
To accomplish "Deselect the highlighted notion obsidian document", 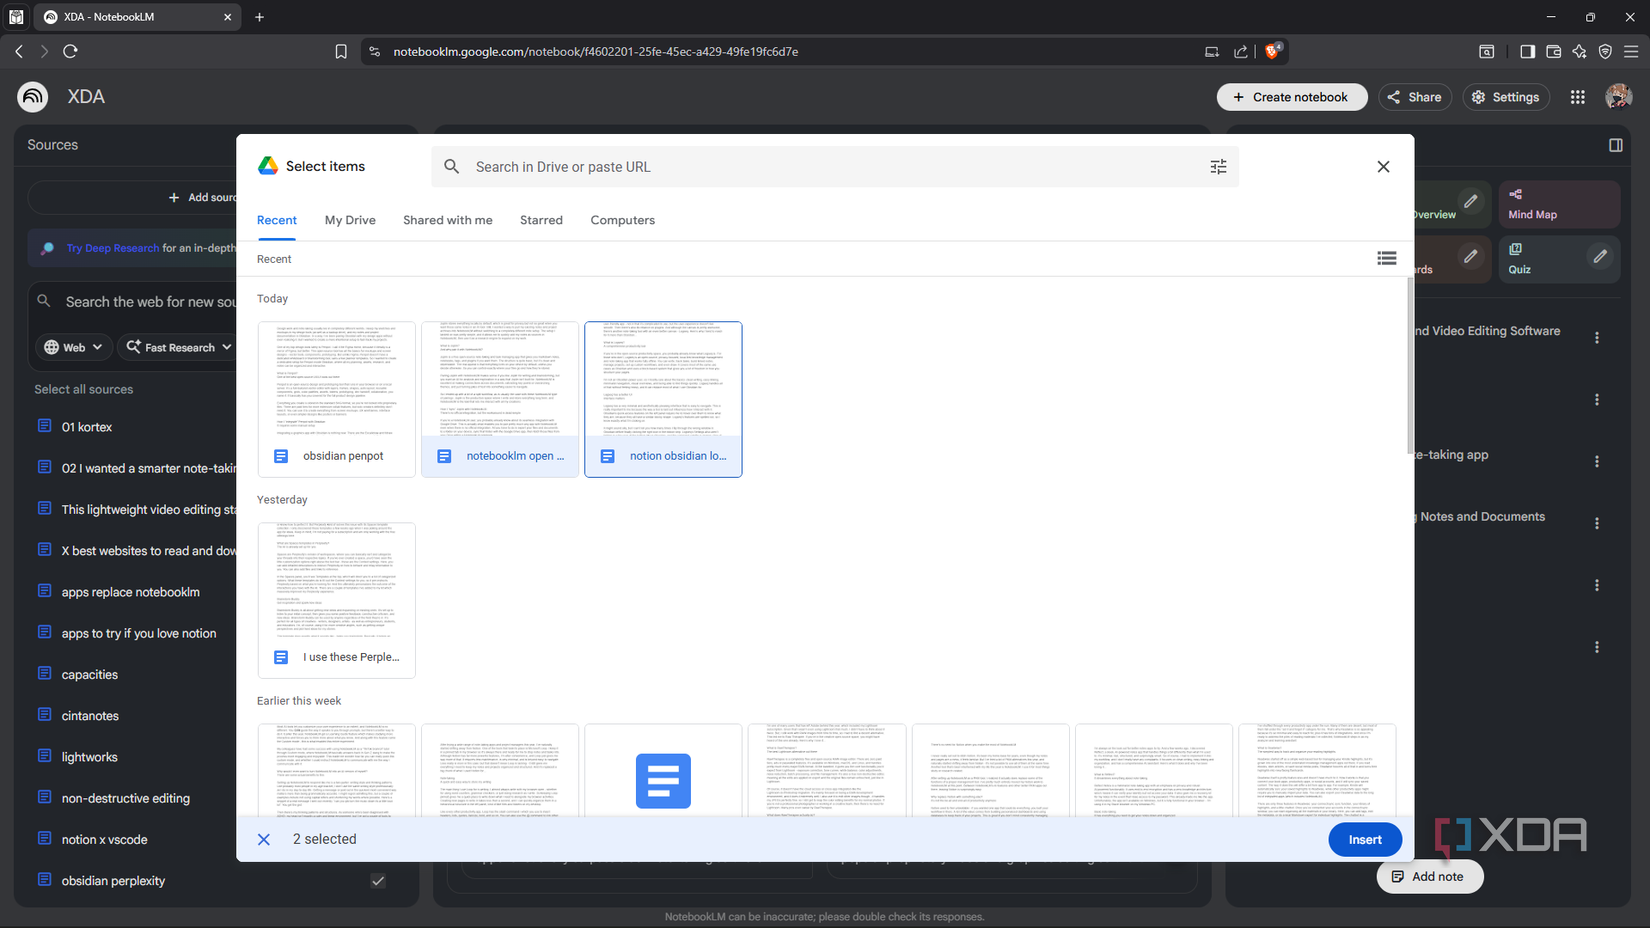I will click(663, 399).
